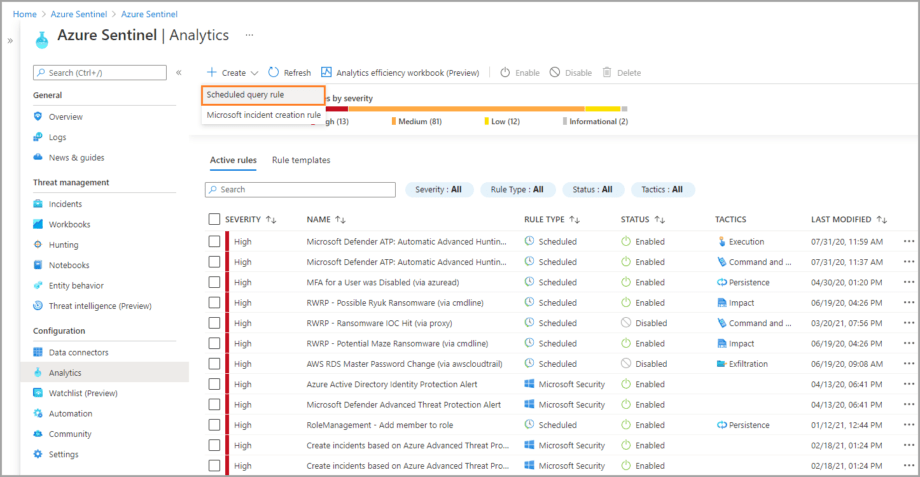Click the Analytics efficiency workbook icon
Image resolution: width=920 pixels, height=477 pixels.
click(x=326, y=72)
